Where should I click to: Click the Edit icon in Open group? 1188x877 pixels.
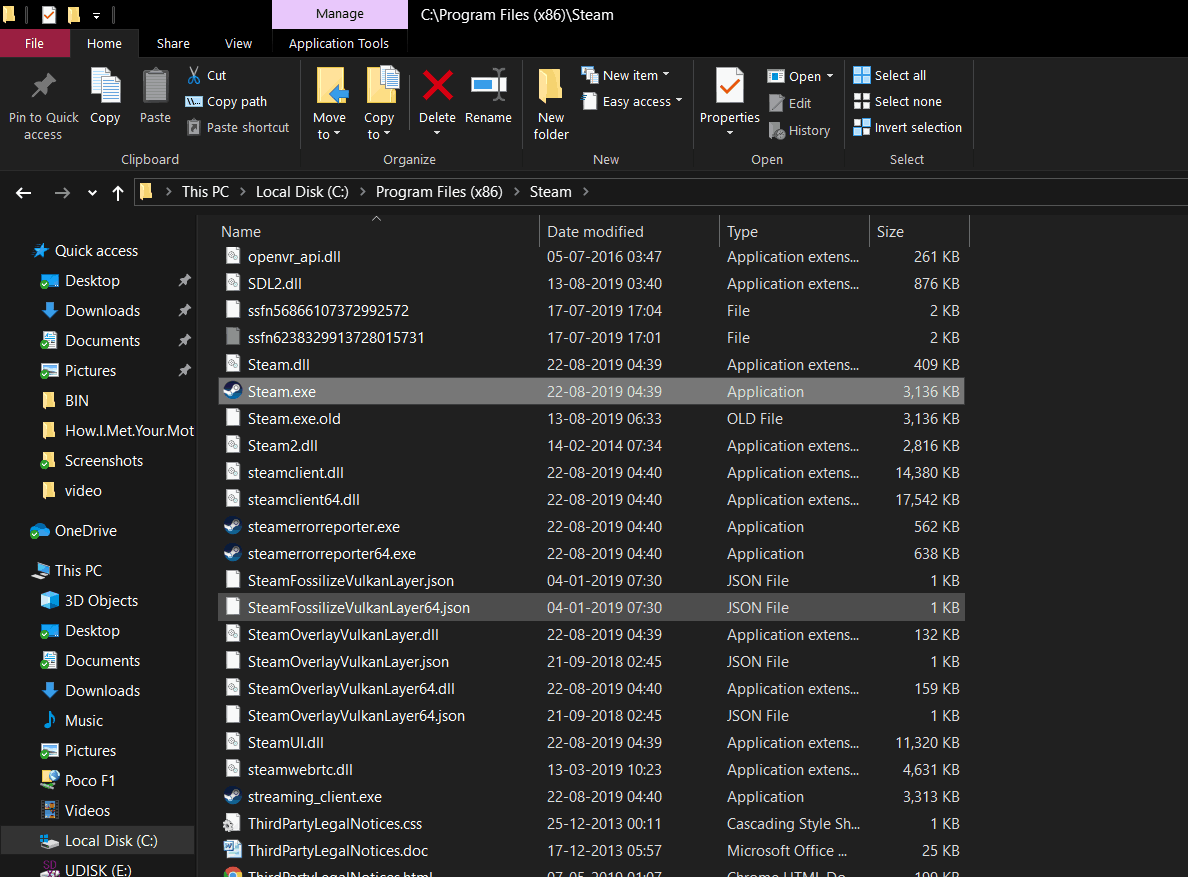point(777,103)
